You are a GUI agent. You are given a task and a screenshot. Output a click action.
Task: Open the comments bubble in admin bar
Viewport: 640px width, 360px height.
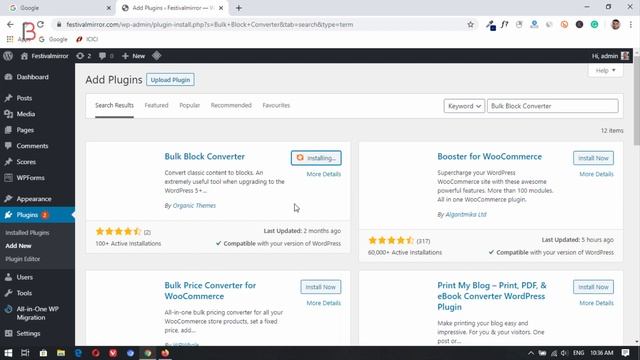click(x=106, y=56)
